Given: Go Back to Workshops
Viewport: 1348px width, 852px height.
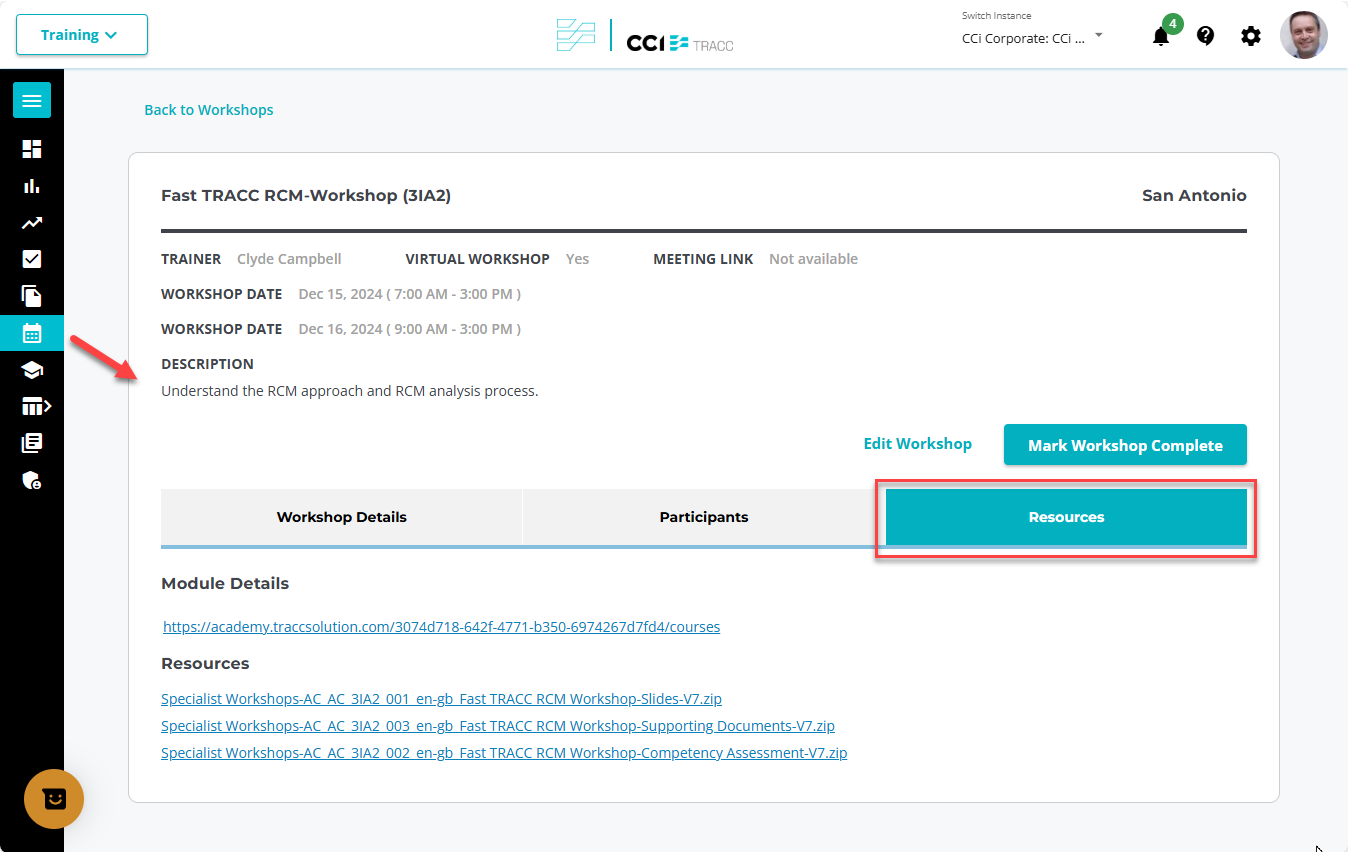Looking at the screenshot, I should pyautogui.click(x=208, y=110).
